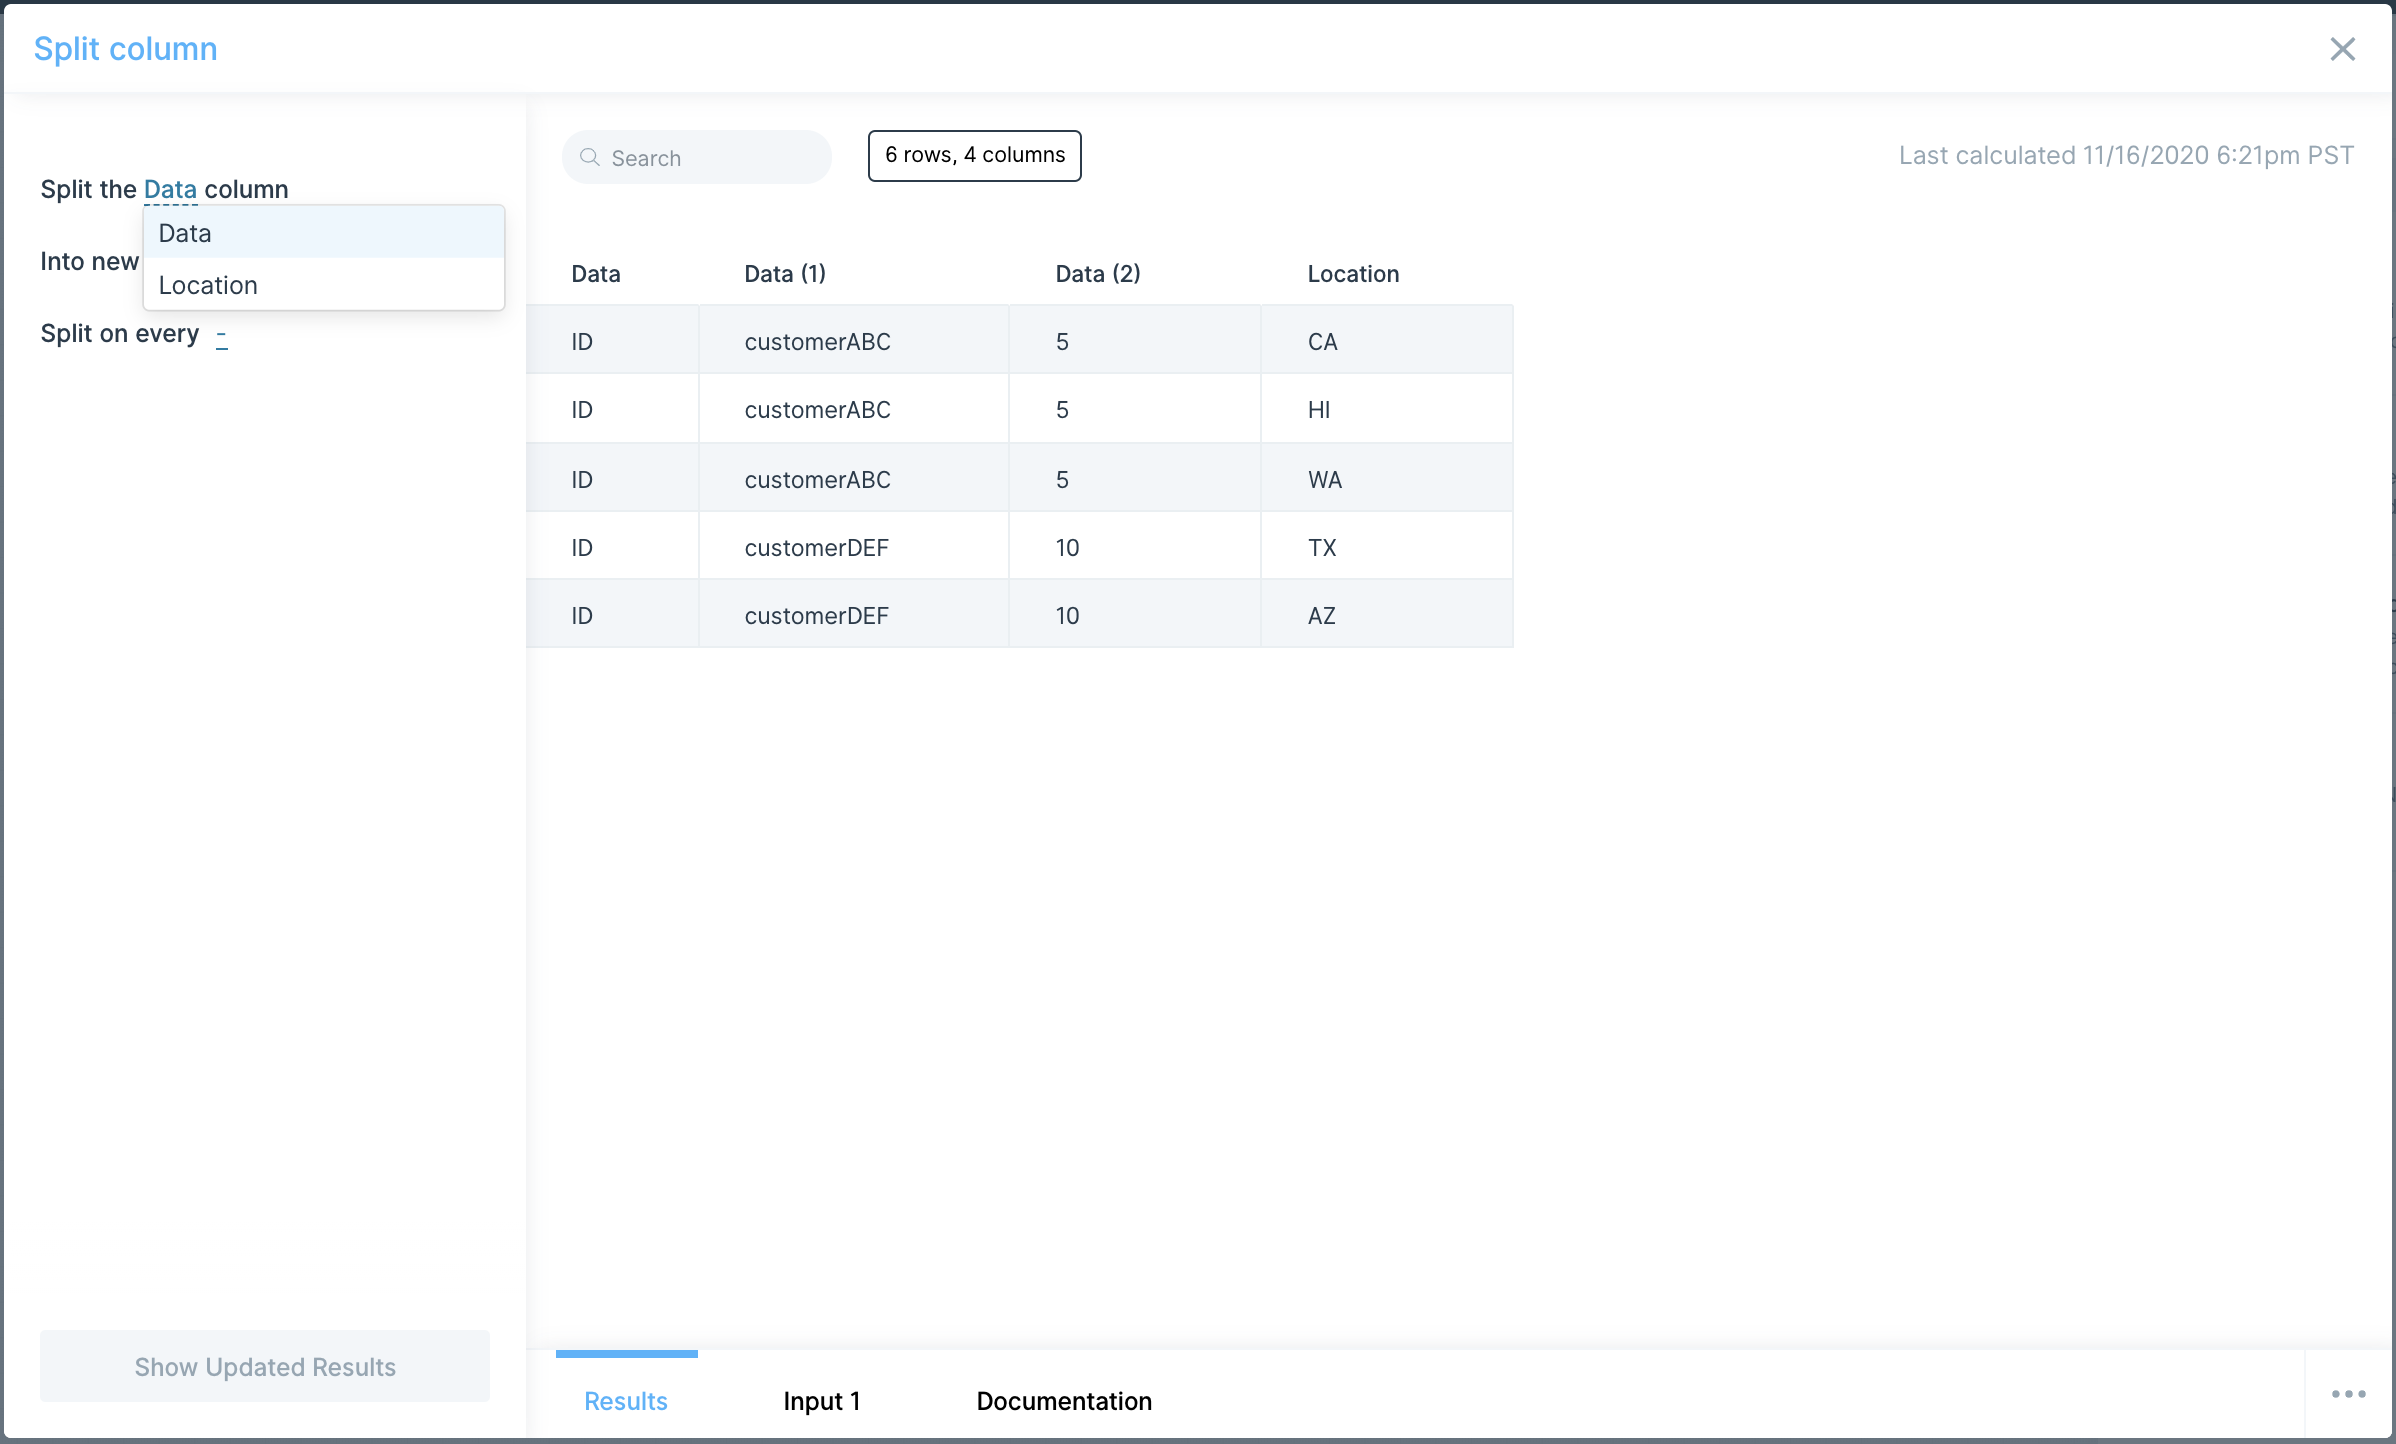Screen dimensions: 2396x1444
Task: Click the ID cell in the TX row
Action: point(612,547)
